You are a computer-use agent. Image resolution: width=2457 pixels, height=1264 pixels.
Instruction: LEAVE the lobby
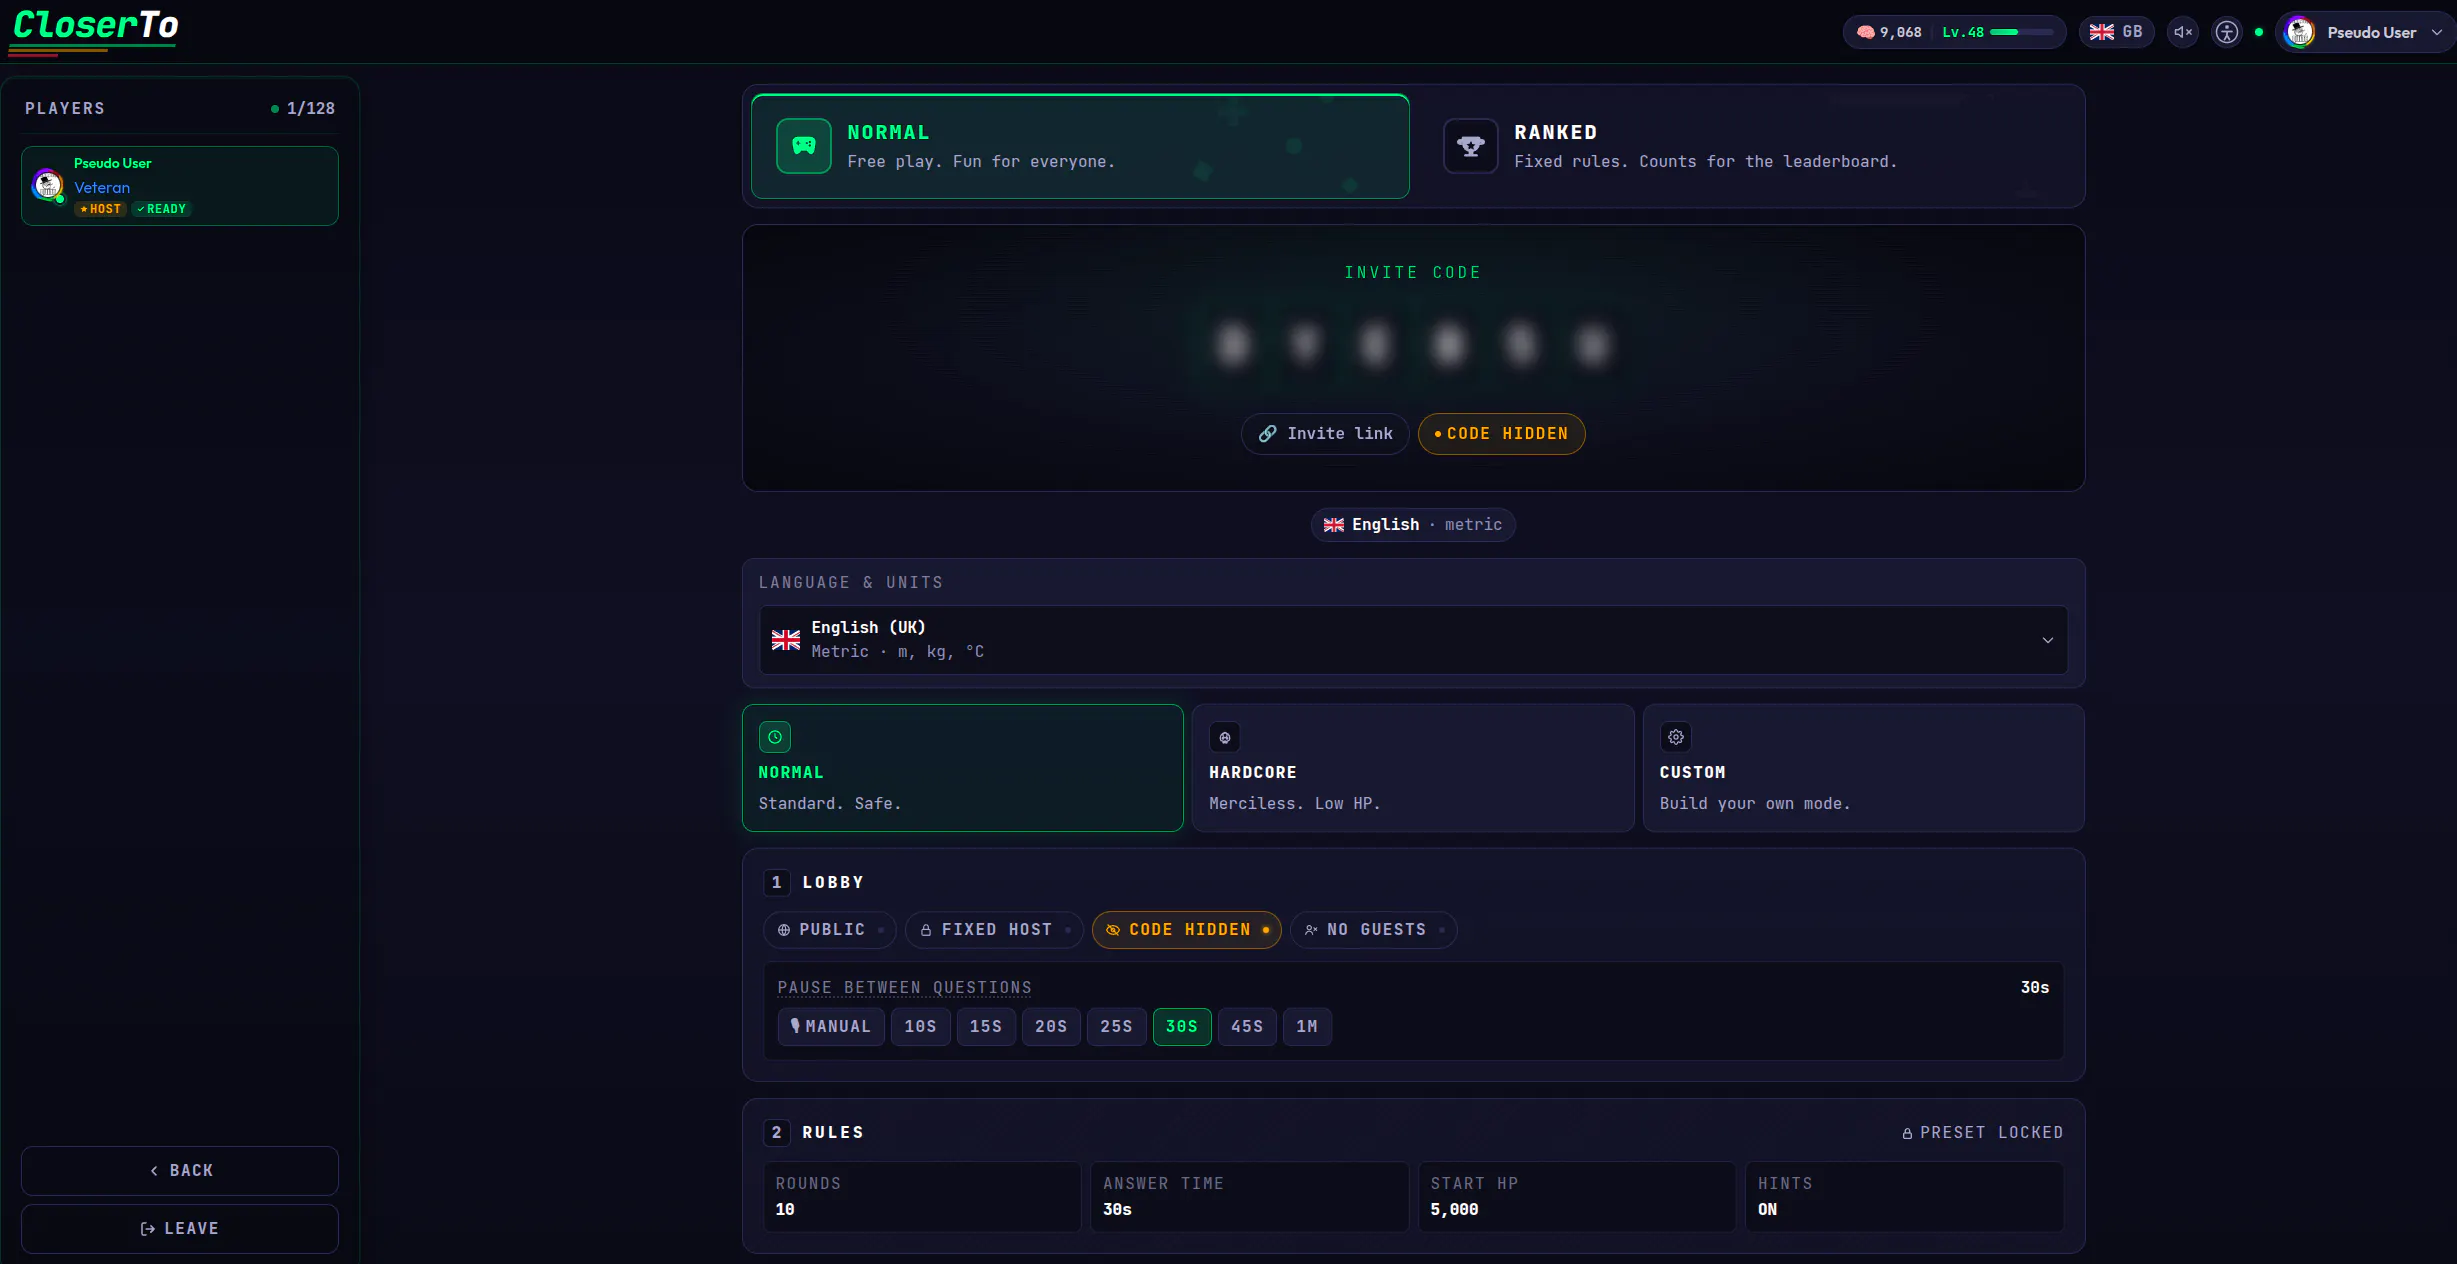180,1229
